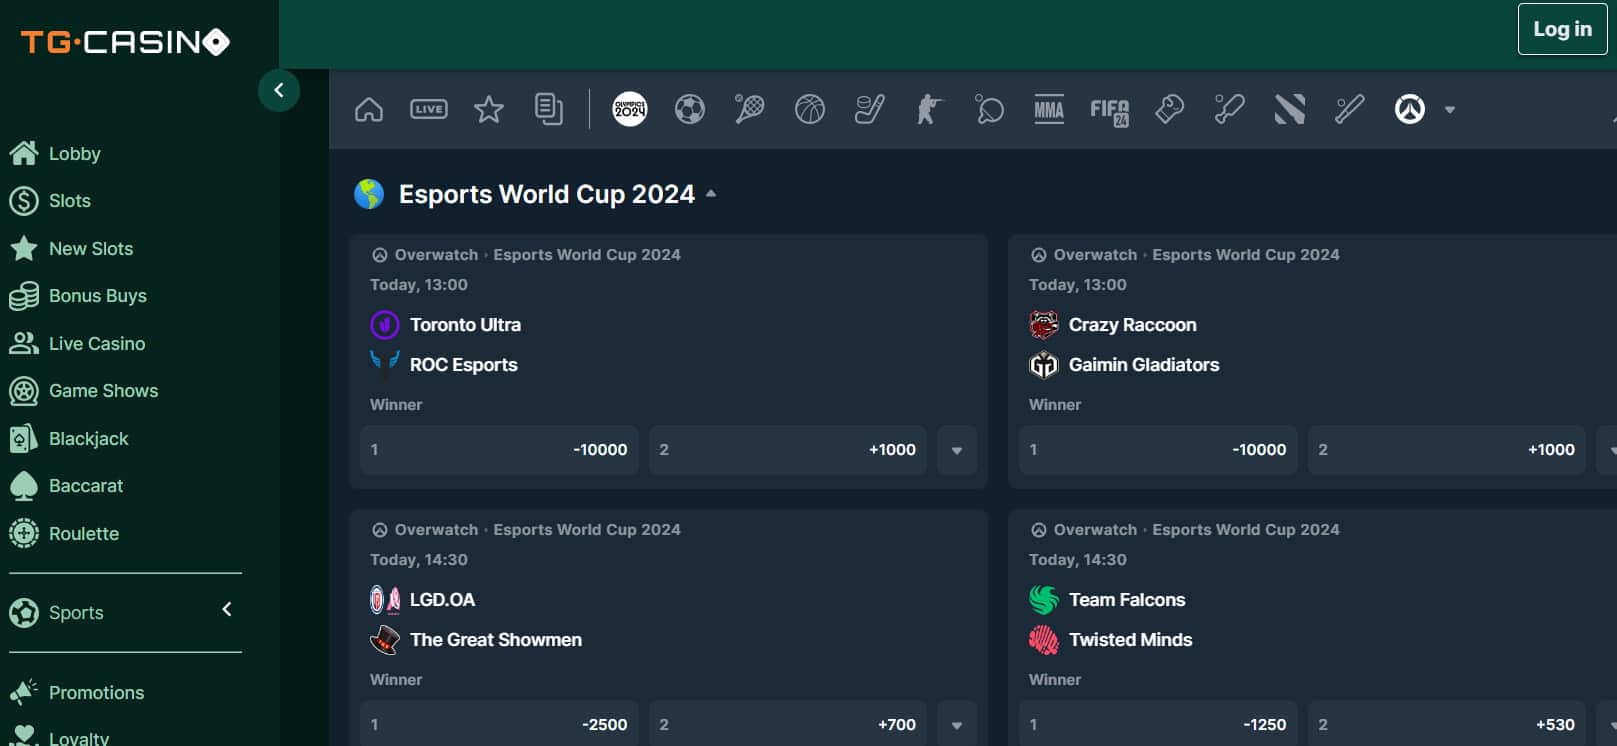Bet on Toronto Ultra at -10000
Screen dimensions: 1617x746
click(x=499, y=450)
